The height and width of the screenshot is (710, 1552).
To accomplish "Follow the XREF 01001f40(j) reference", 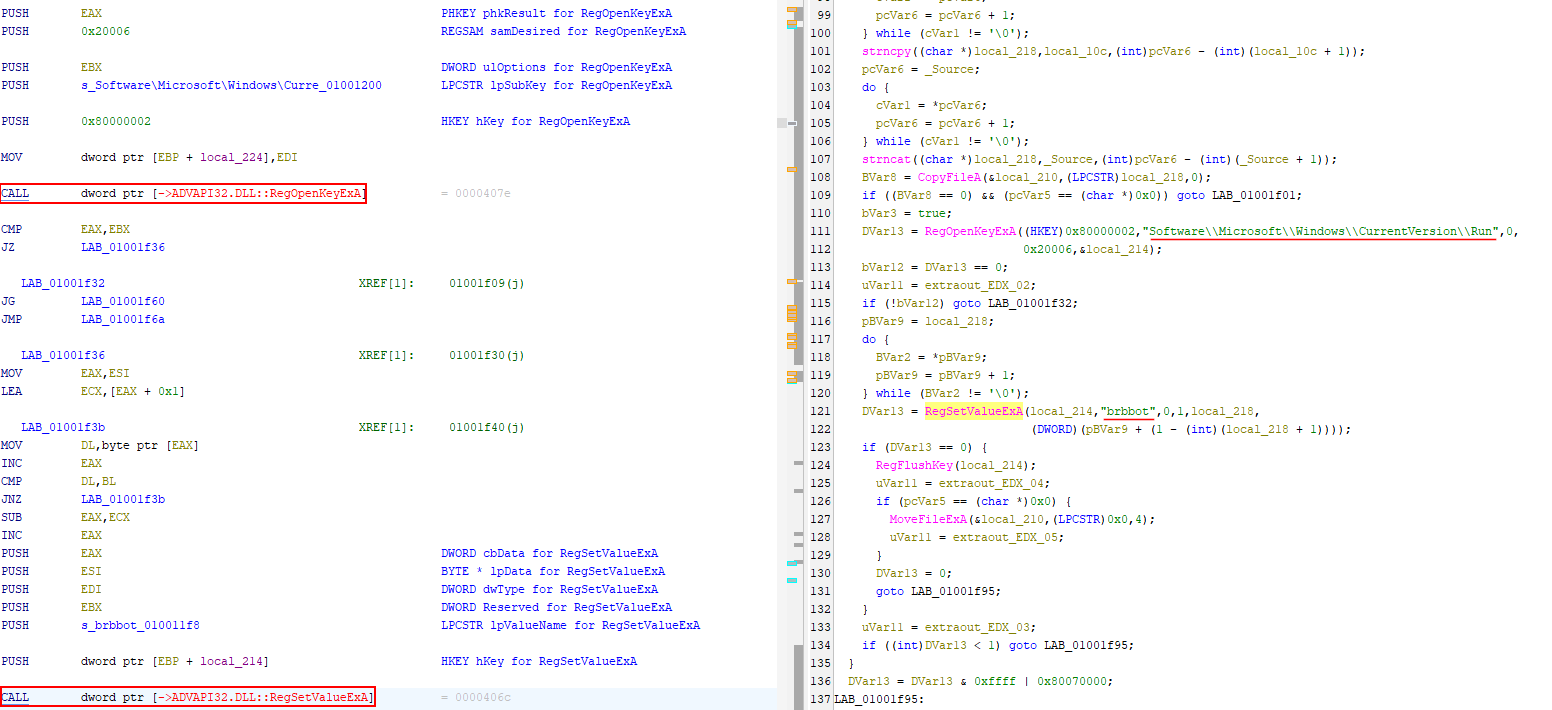I will point(486,427).
